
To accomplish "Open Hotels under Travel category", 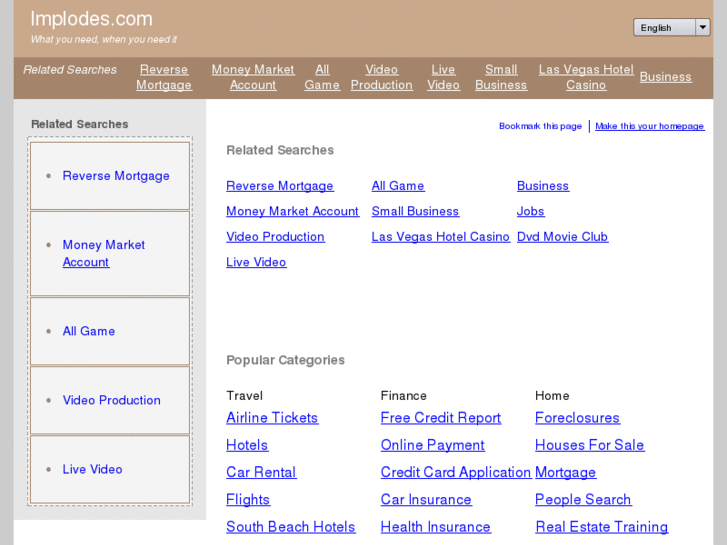I will coord(247,445).
